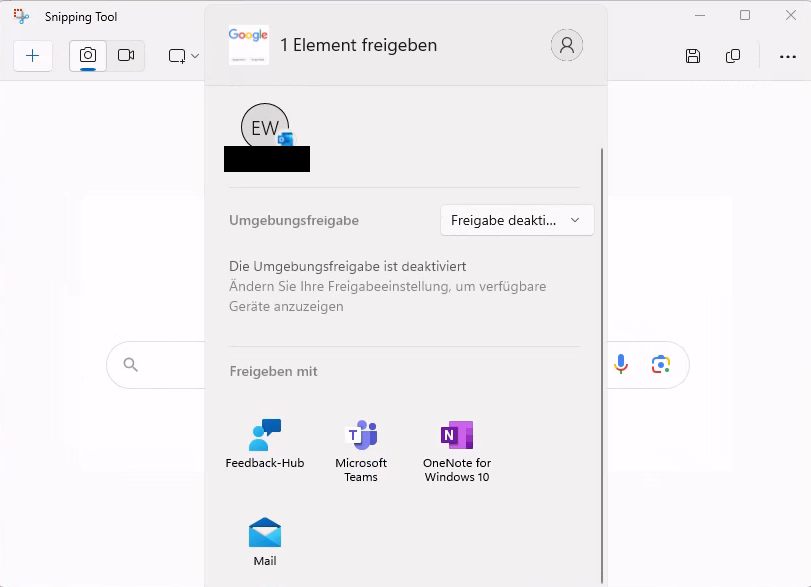811x587 pixels.
Task: Click the Google search magnifier icon
Action: pyautogui.click(x=130, y=365)
